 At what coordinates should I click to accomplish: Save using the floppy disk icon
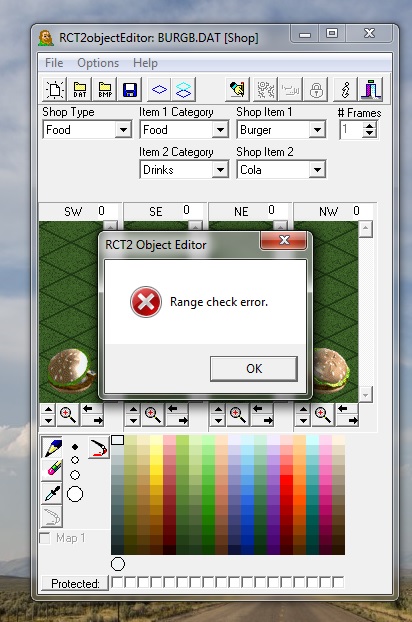(x=130, y=89)
